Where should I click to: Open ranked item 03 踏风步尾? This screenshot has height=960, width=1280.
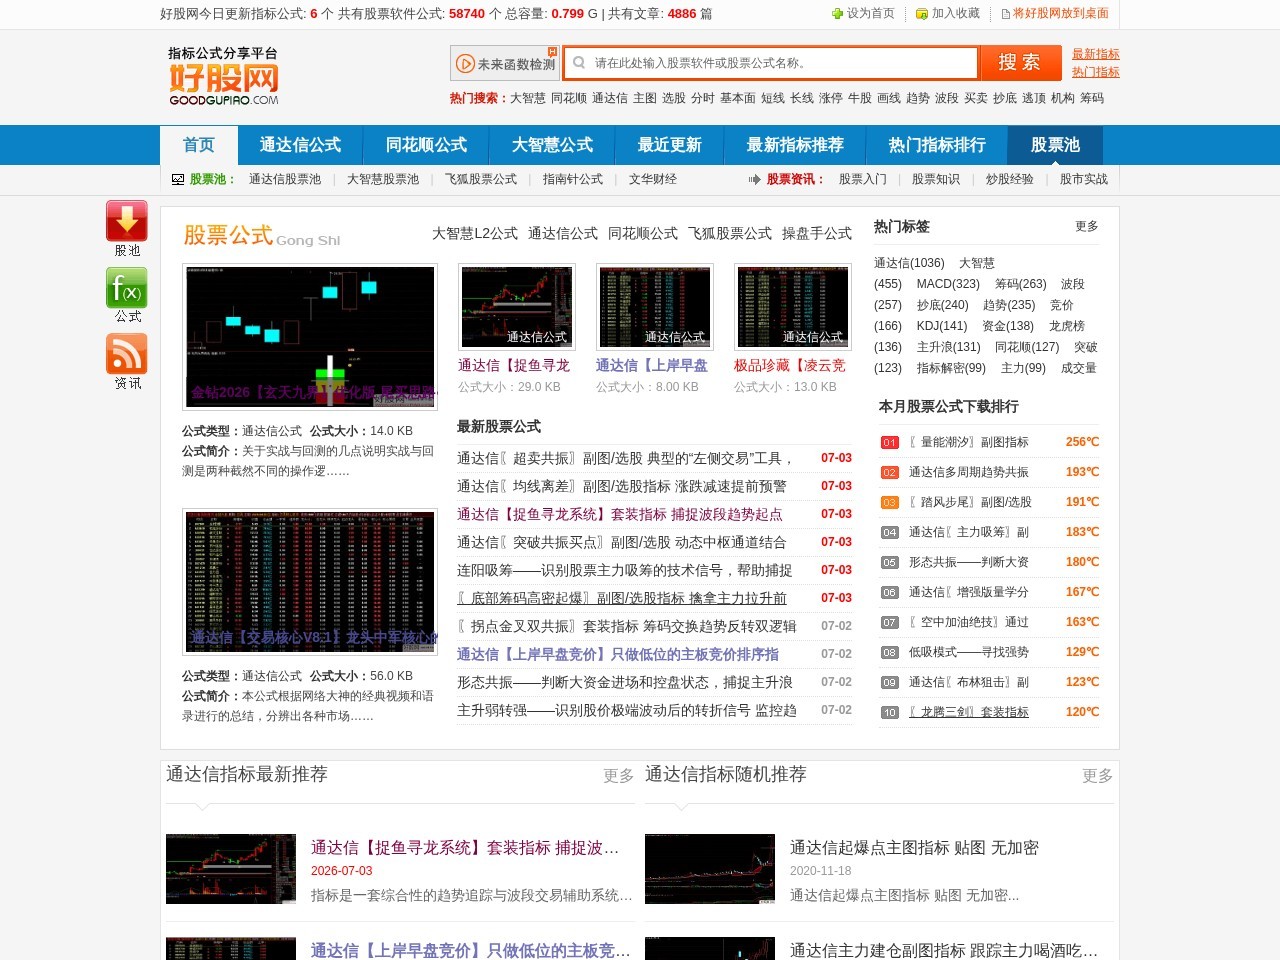[970, 502]
